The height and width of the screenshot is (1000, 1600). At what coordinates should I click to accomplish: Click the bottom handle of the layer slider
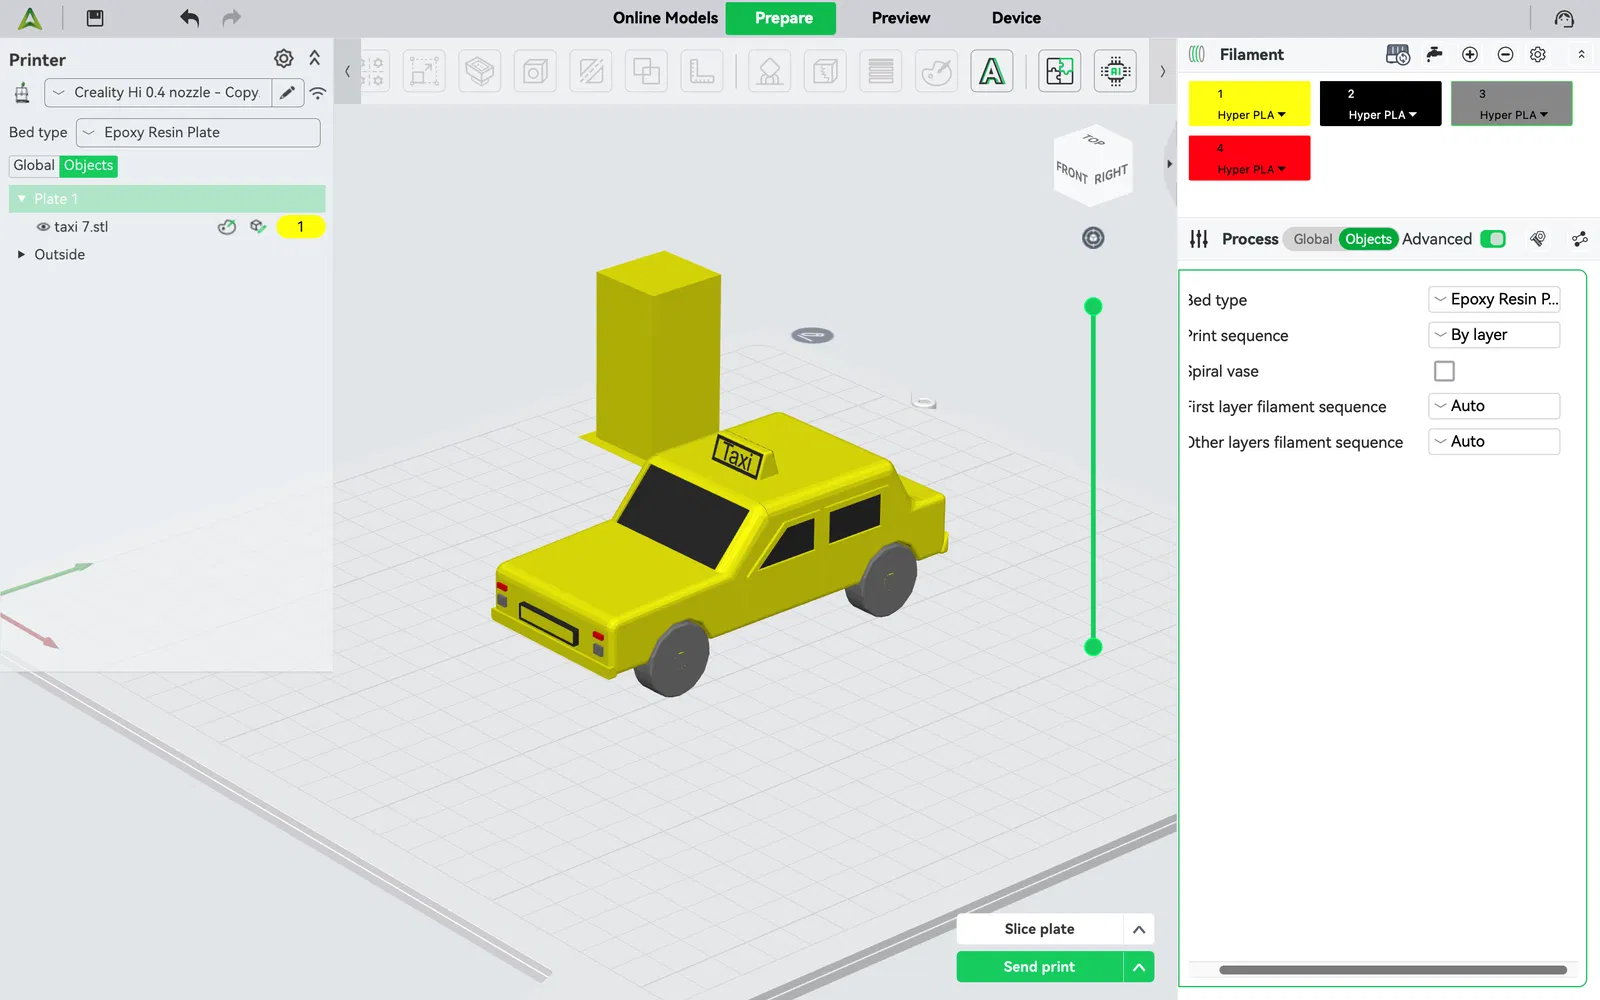1093,647
